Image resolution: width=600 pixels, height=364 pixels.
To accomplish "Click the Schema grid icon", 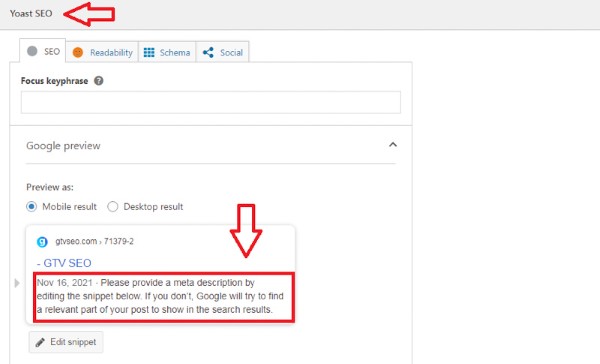I will coord(149,52).
